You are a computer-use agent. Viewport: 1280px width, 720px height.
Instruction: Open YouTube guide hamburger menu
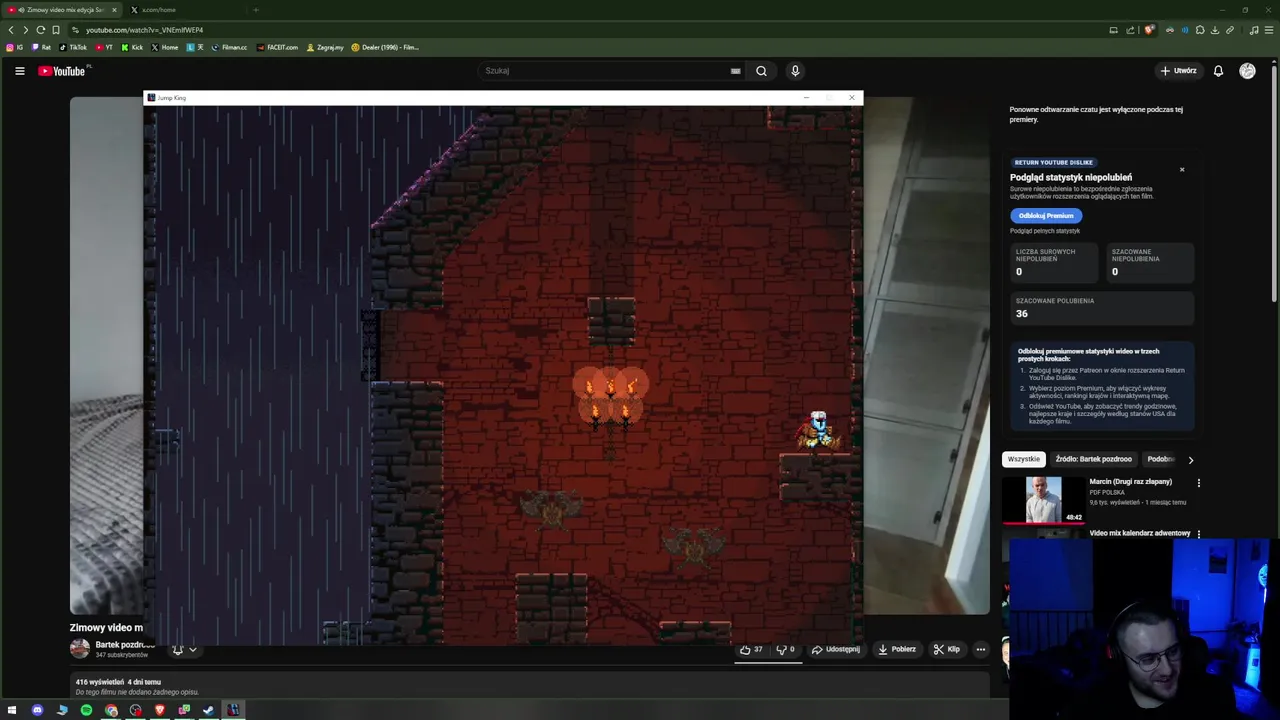tap(19, 71)
